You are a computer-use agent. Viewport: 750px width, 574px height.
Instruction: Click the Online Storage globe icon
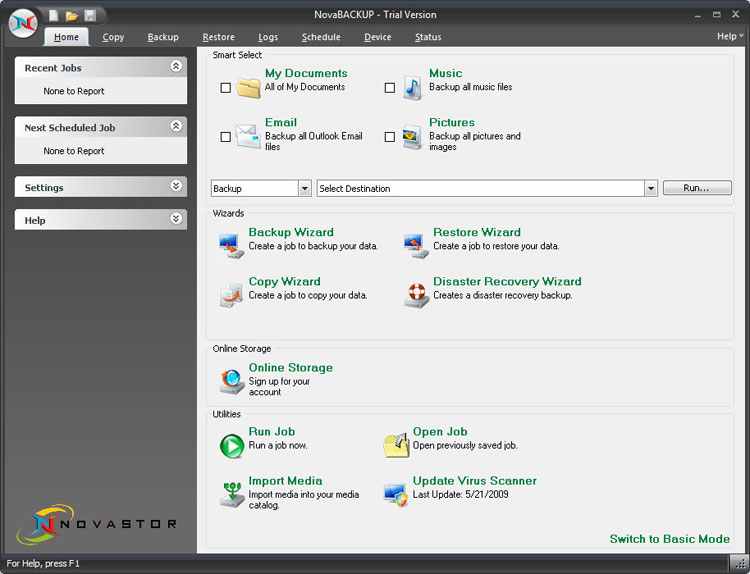tap(231, 380)
